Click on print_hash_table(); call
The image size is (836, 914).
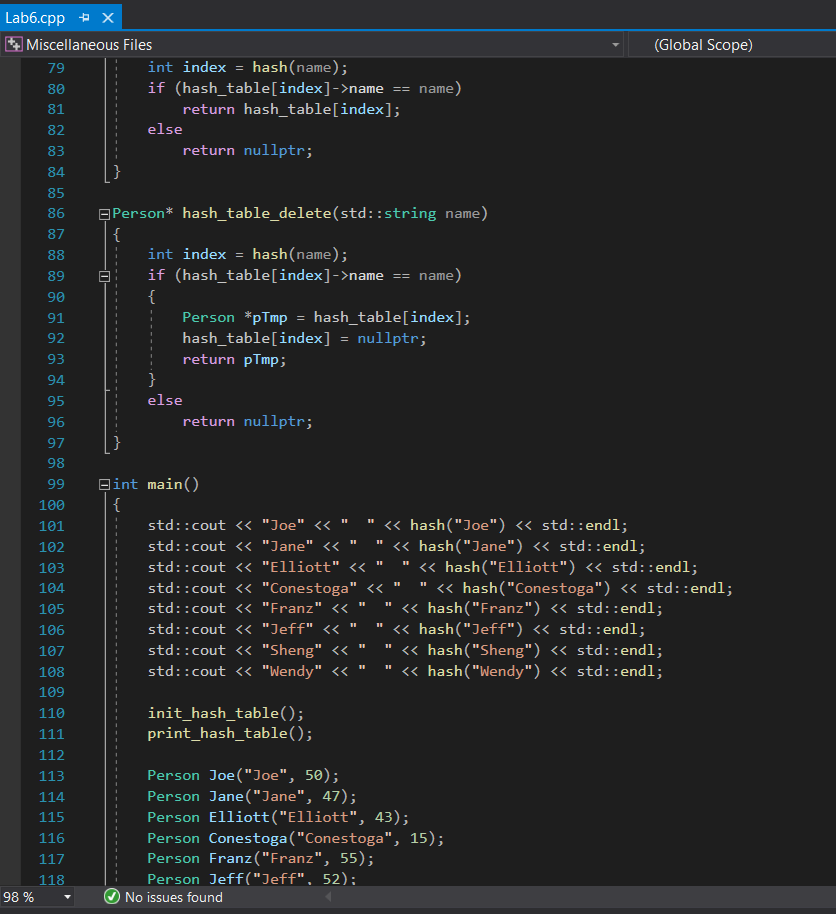(x=230, y=733)
